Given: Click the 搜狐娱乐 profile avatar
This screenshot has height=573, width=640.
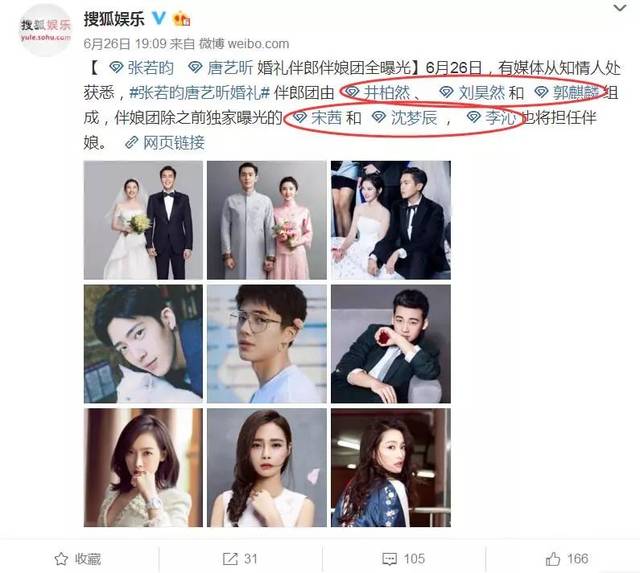Looking at the screenshot, I should pyautogui.click(x=45, y=30).
